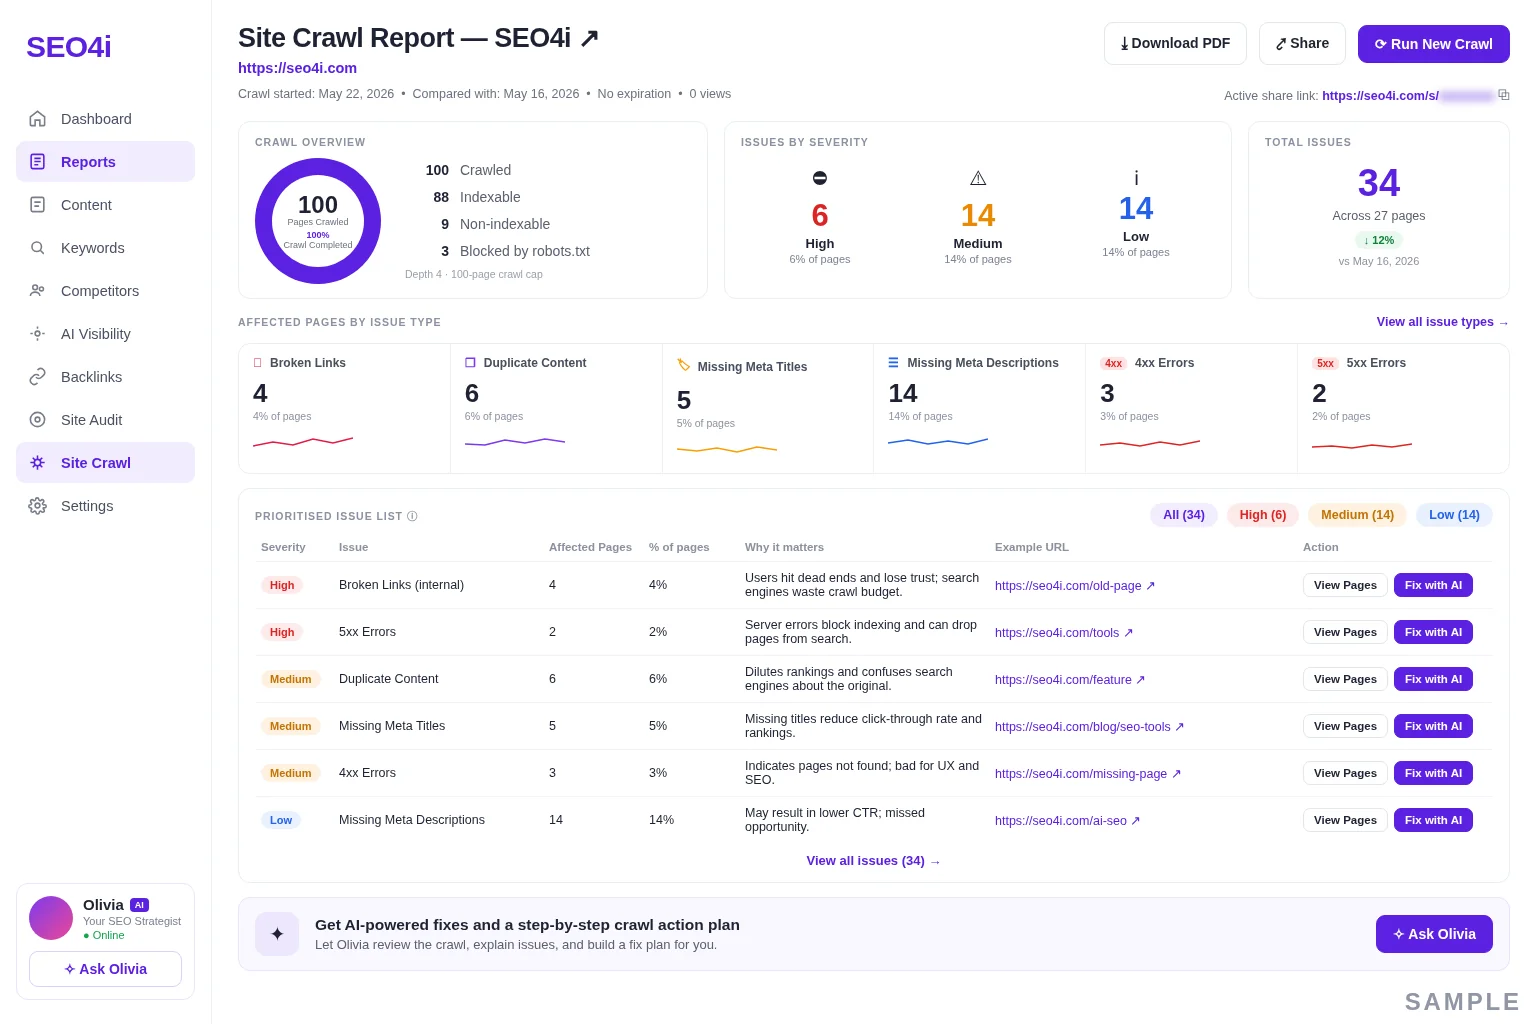
Task: Click Olivia's avatar in the sidebar
Action: tap(51, 918)
